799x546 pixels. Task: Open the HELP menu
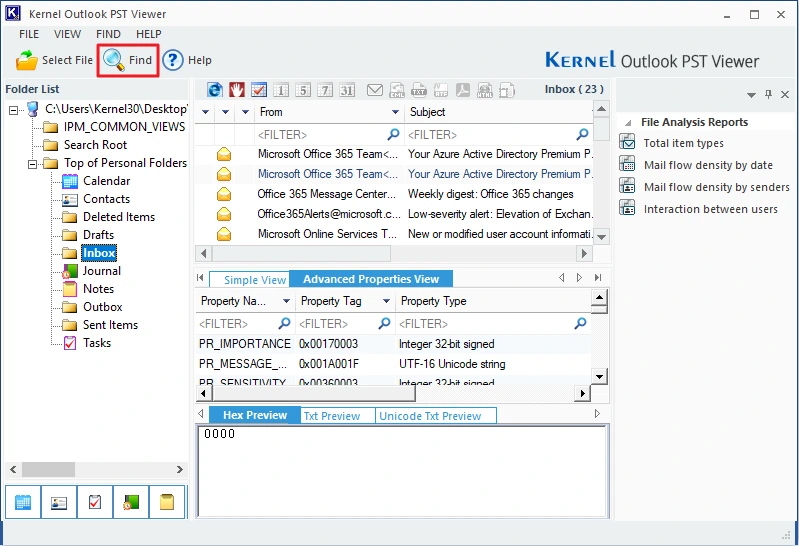click(149, 34)
